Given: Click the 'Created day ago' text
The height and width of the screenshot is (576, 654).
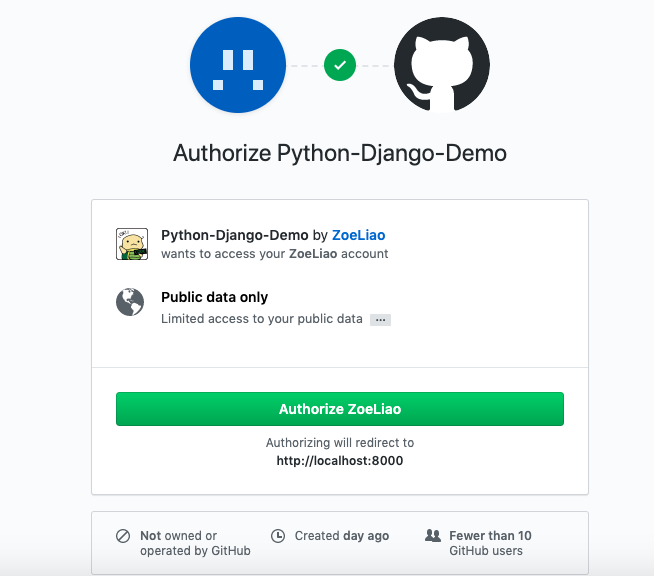Looking at the screenshot, I should click(342, 536).
